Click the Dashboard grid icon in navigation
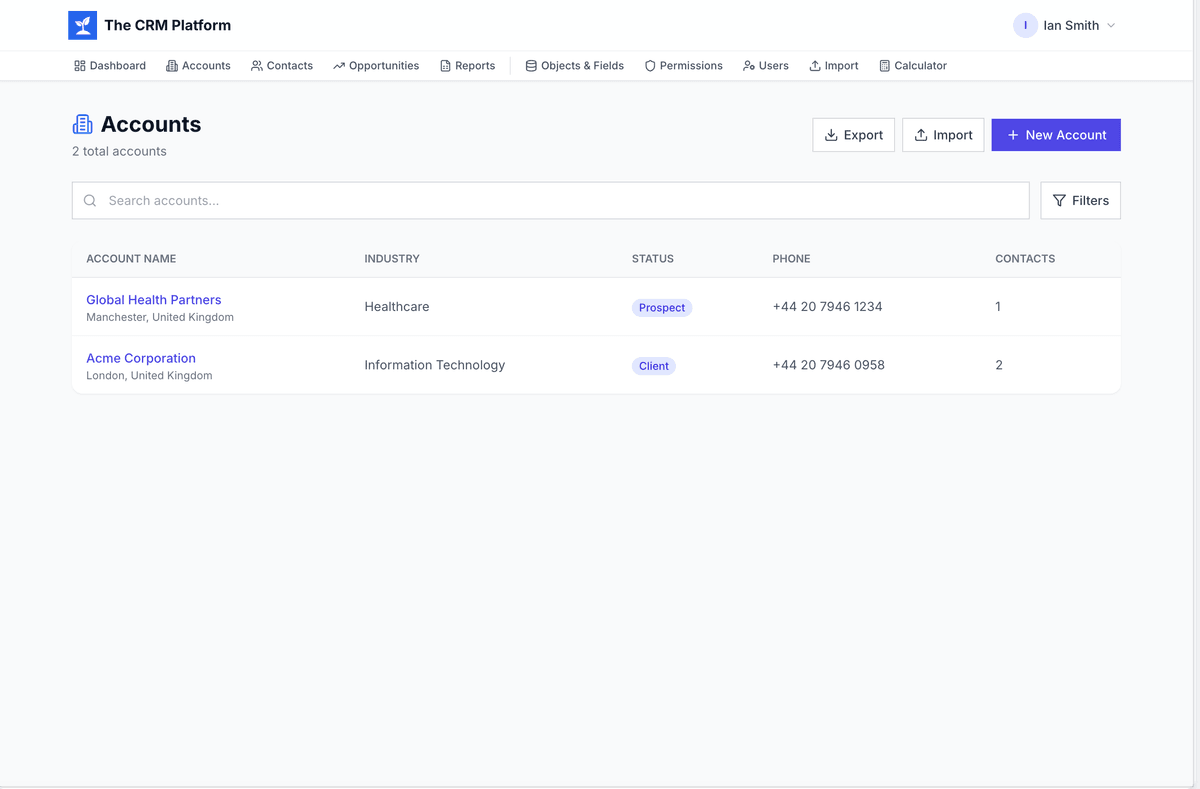Viewport: 1200px width, 789px height. (80, 66)
